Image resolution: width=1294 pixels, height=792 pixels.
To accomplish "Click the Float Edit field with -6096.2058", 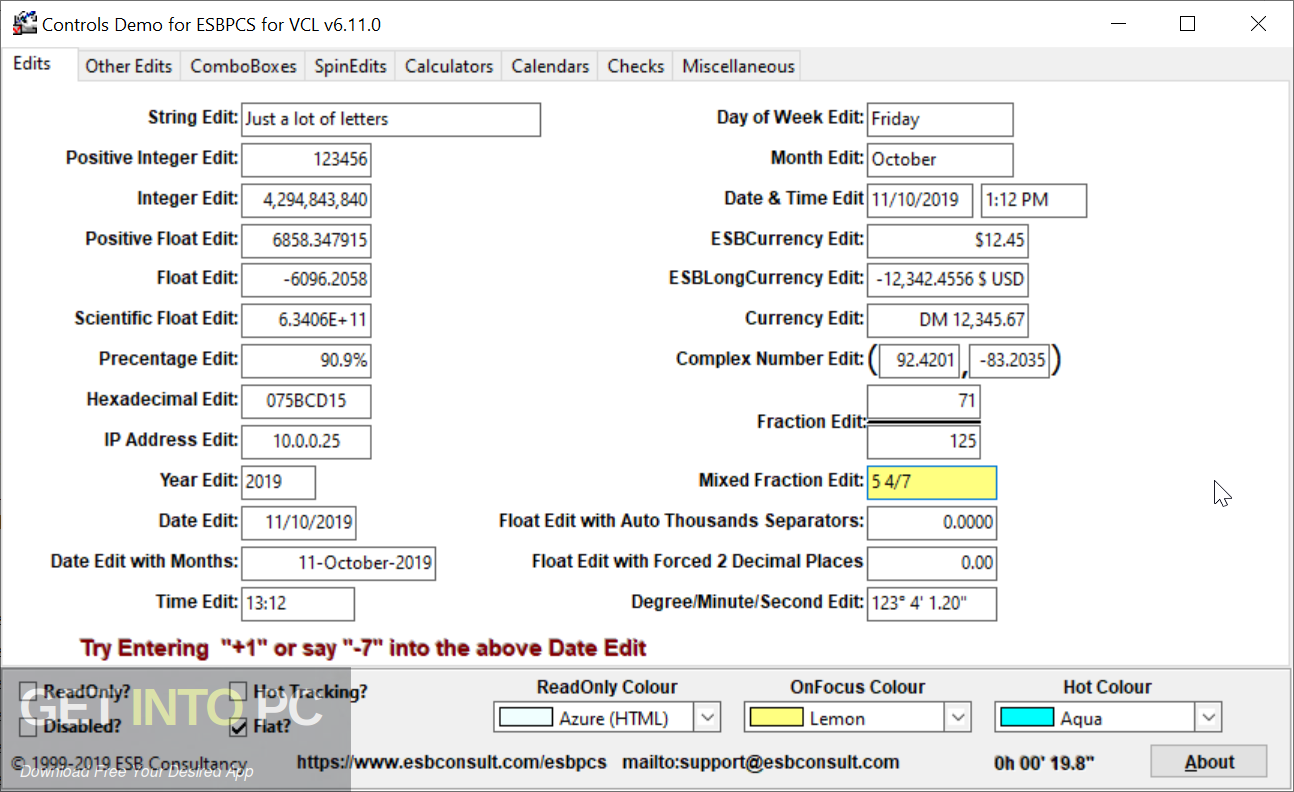I will pos(306,280).
